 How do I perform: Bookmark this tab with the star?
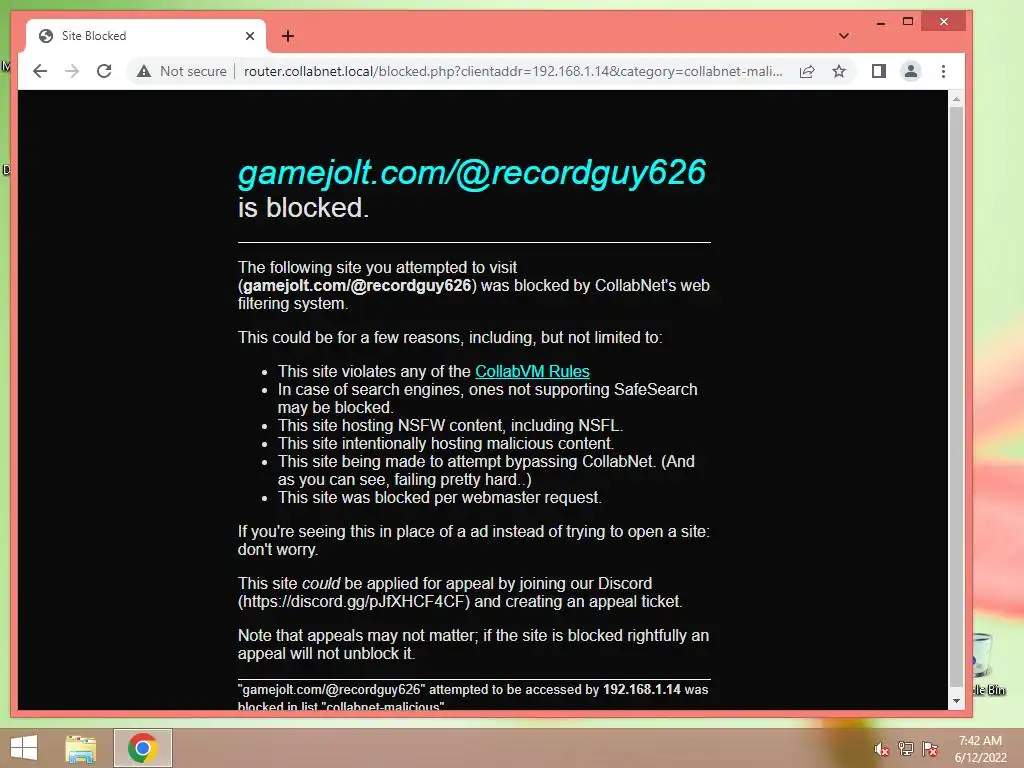click(x=839, y=71)
